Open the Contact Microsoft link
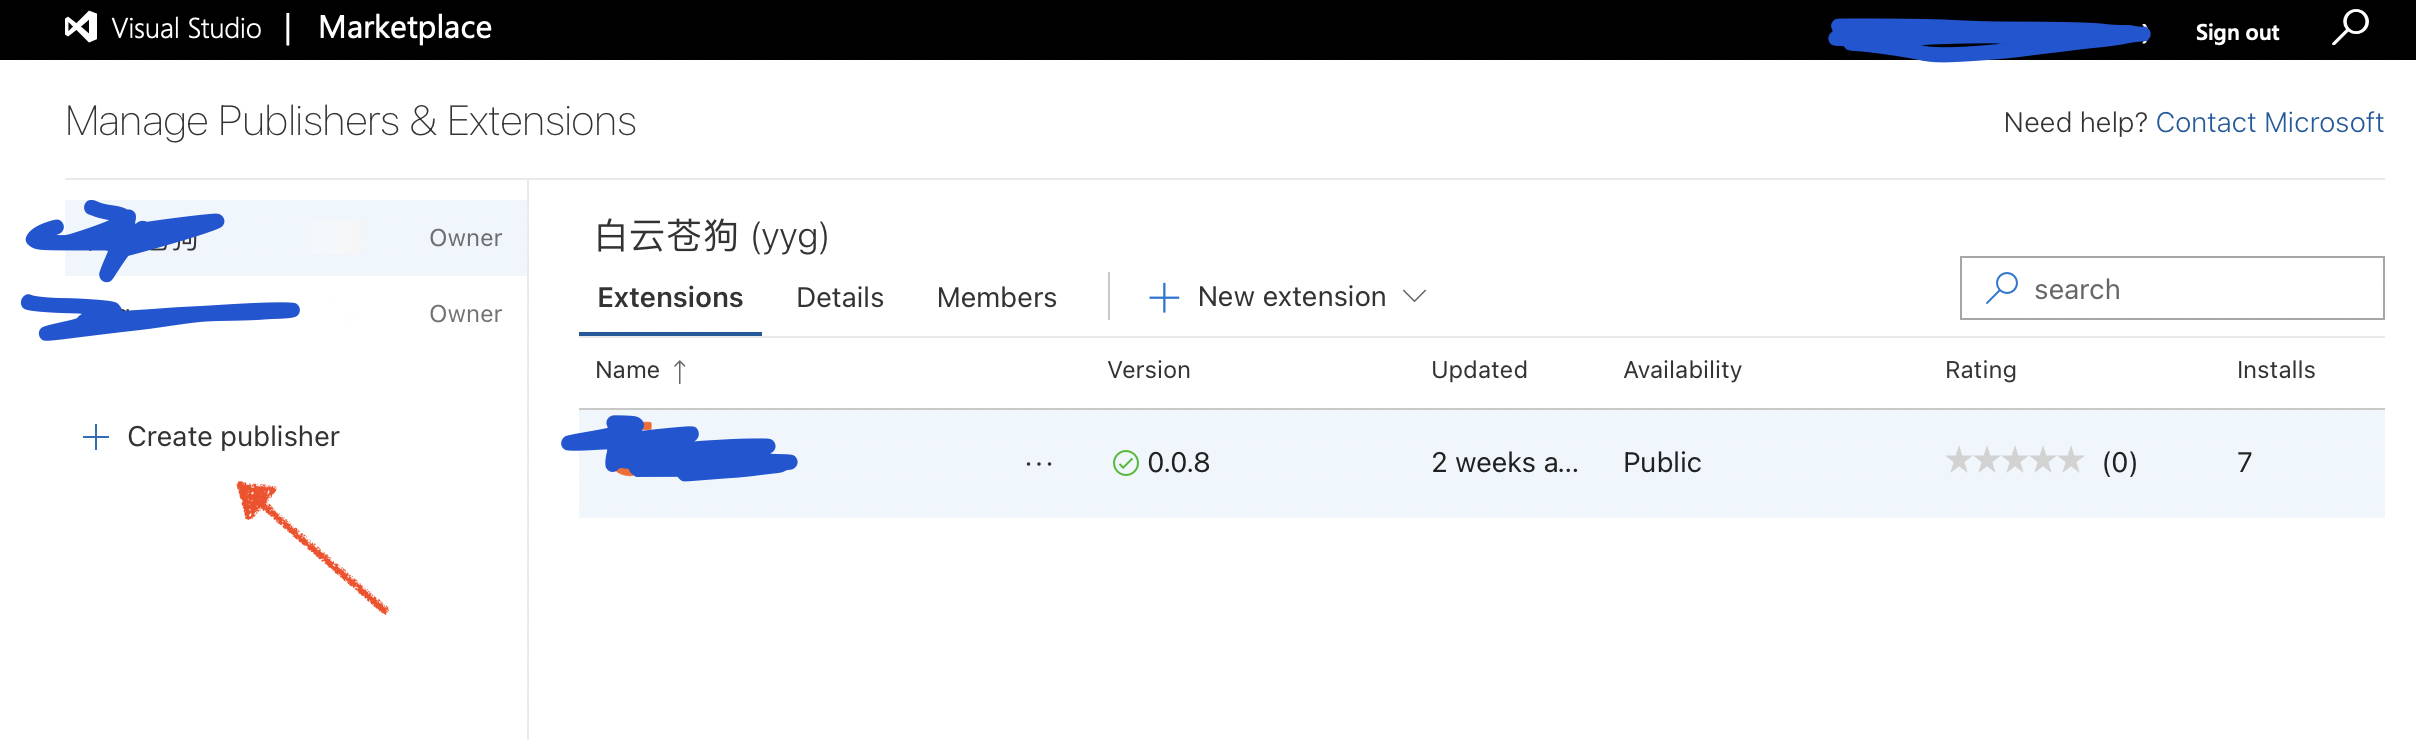 click(x=2269, y=122)
